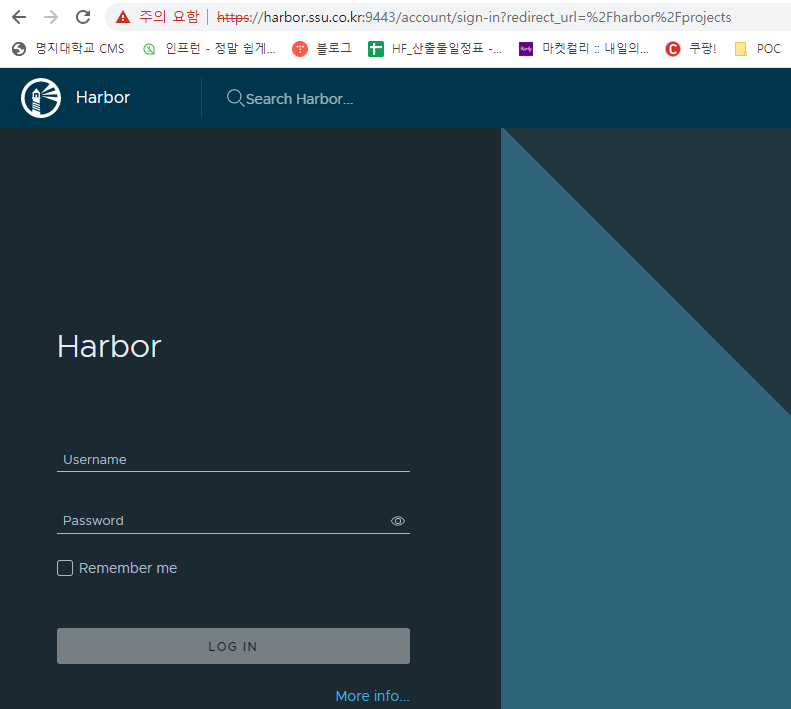This screenshot has width=791, height=709.
Task: Click the red security warning triangle
Action: pos(123,18)
